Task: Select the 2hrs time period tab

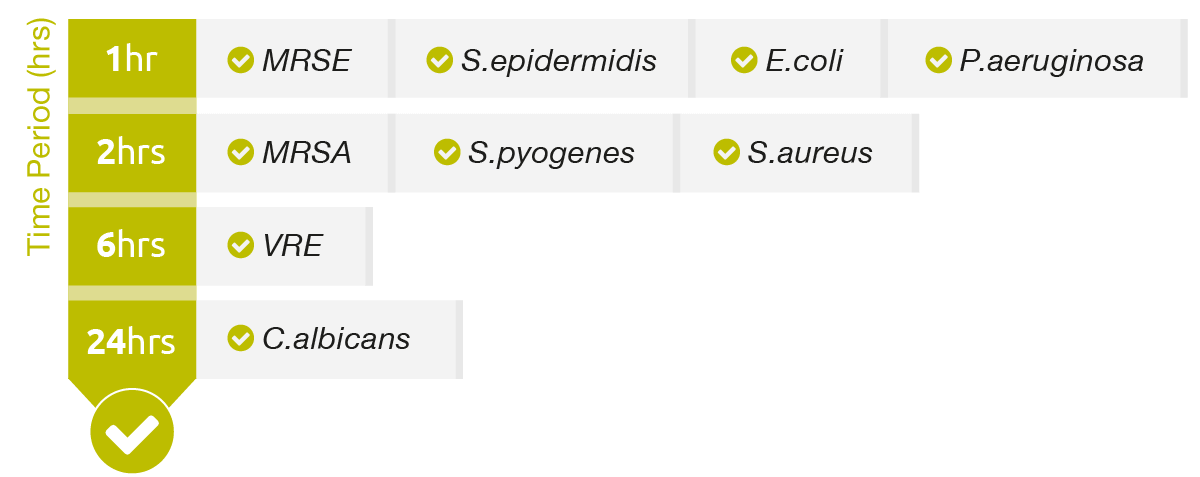Action: (x=132, y=152)
